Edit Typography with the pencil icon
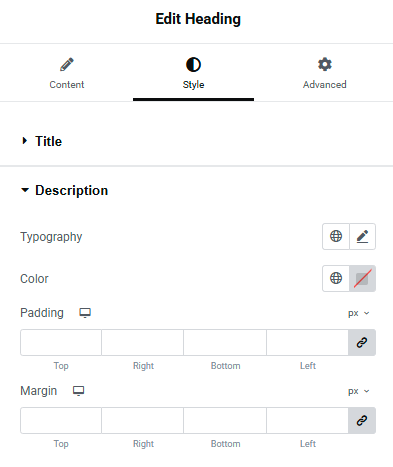The image size is (393, 467). click(x=362, y=236)
